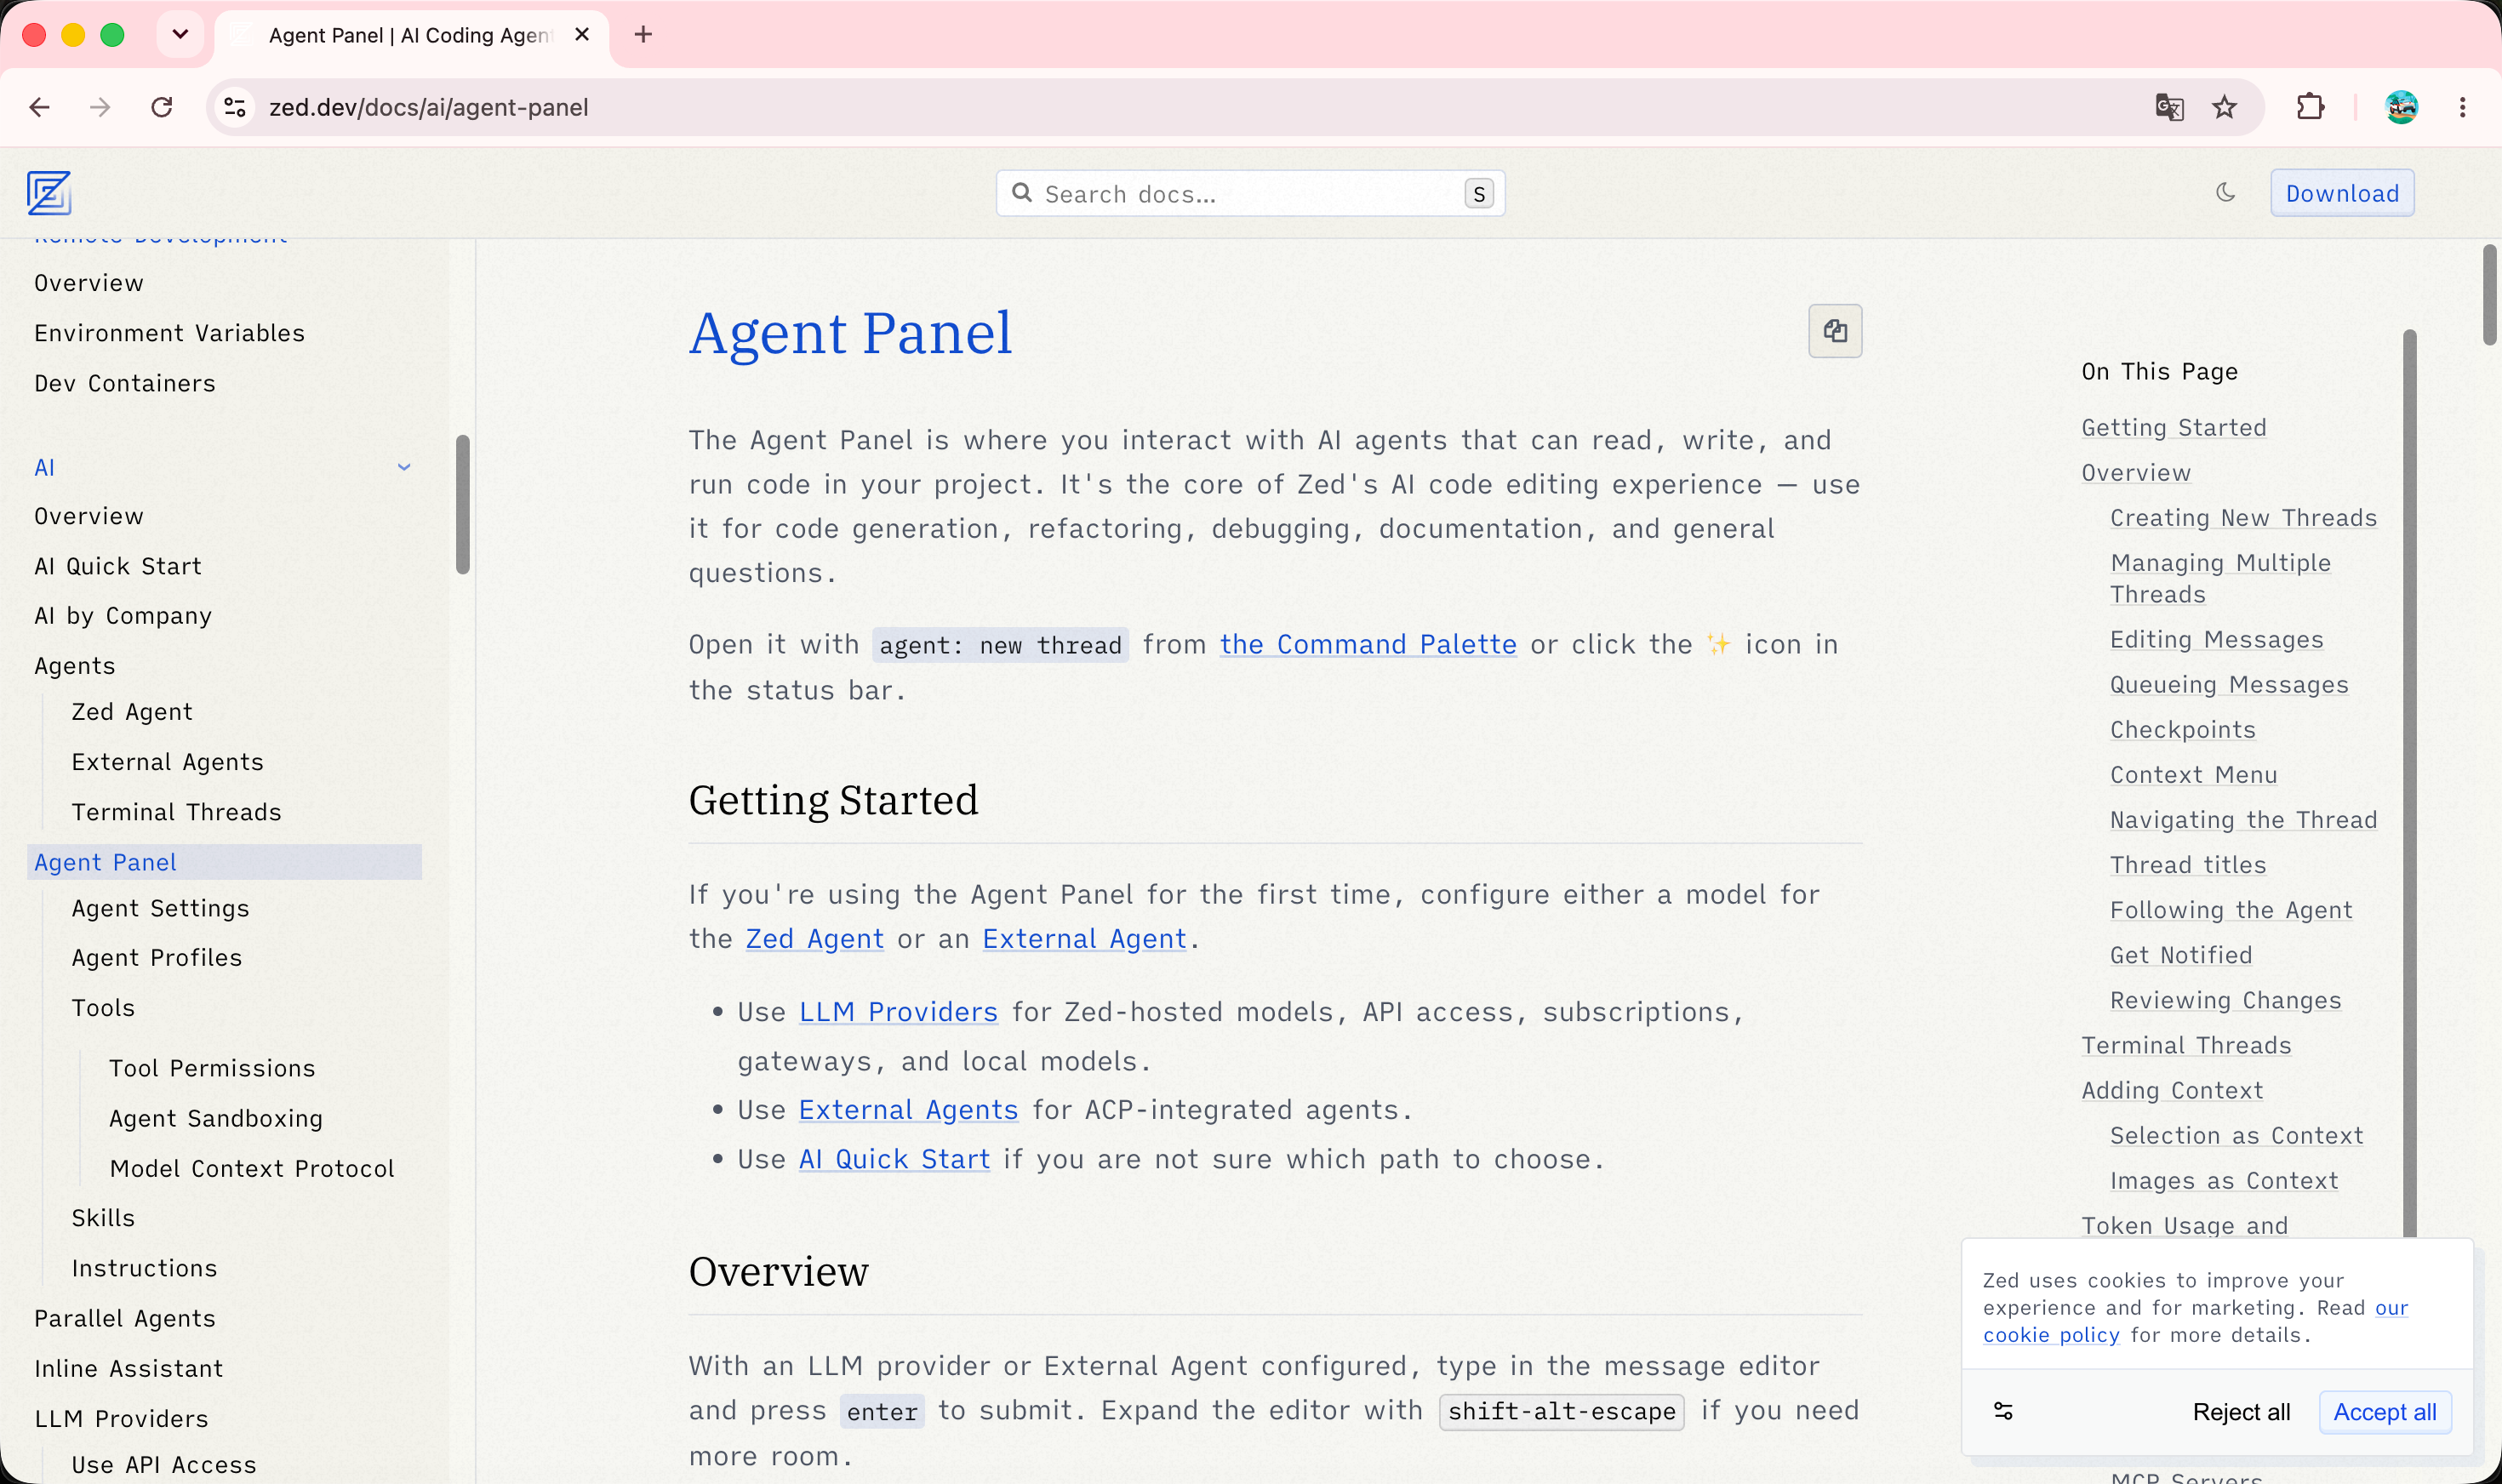The width and height of the screenshot is (2502, 1484).
Task: Click the Search docs field
Action: [1250, 193]
